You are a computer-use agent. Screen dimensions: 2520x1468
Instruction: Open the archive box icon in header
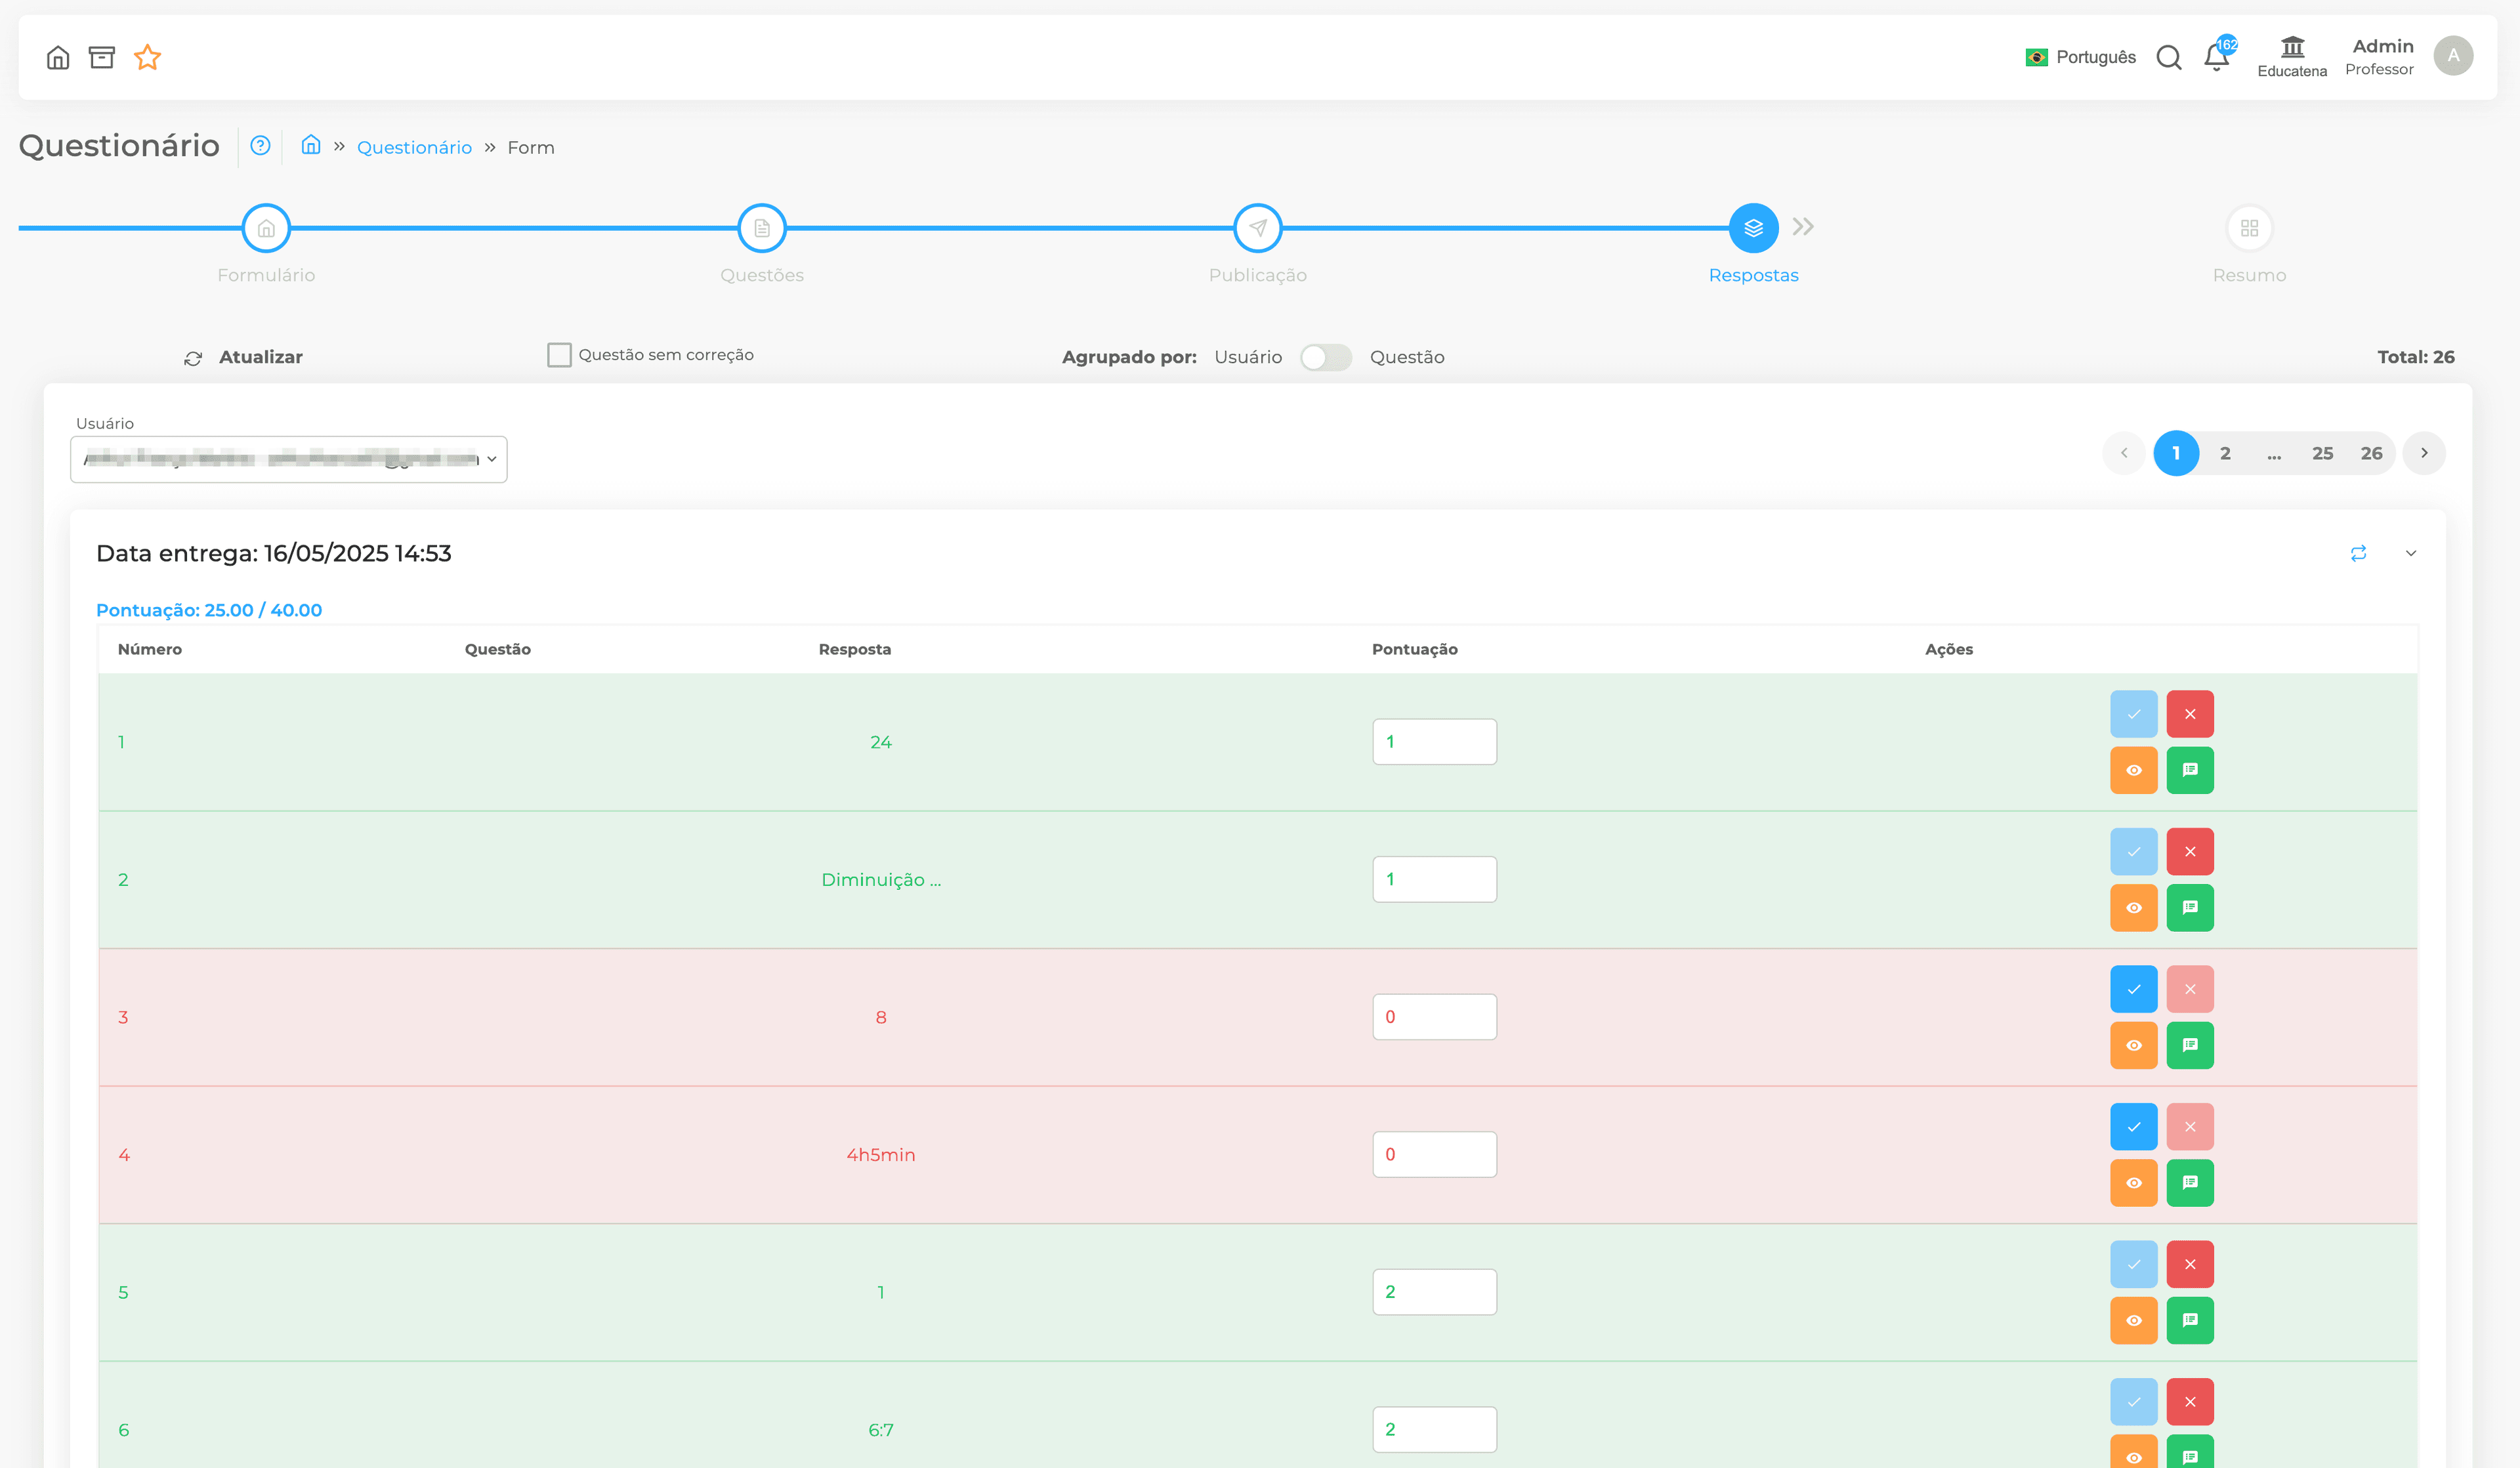click(102, 57)
